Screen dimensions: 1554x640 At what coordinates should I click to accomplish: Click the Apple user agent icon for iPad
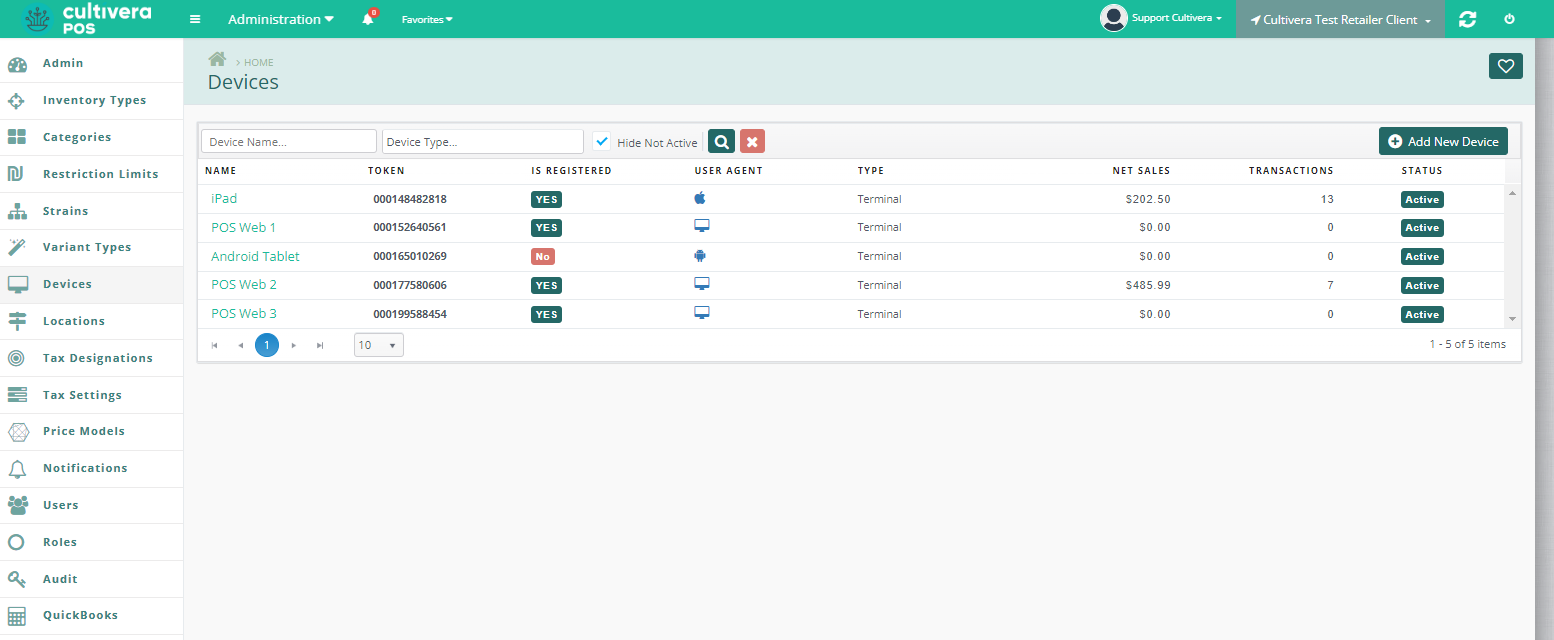pyautogui.click(x=700, y=198)
